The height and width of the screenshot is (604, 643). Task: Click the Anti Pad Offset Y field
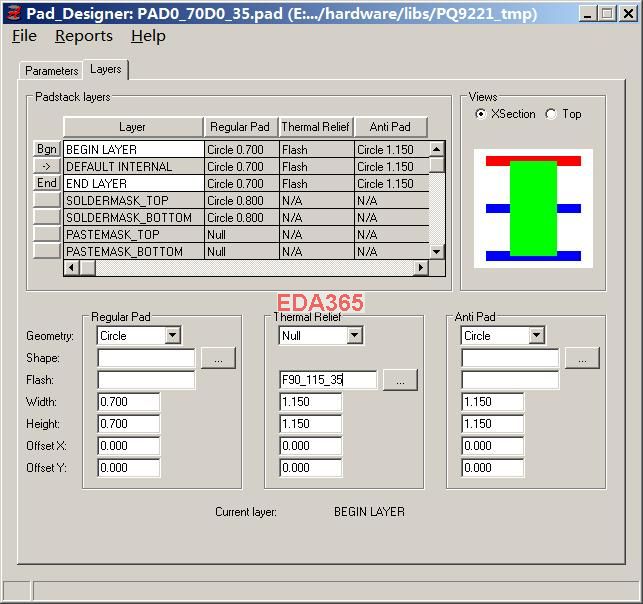[x=493, y=468]
